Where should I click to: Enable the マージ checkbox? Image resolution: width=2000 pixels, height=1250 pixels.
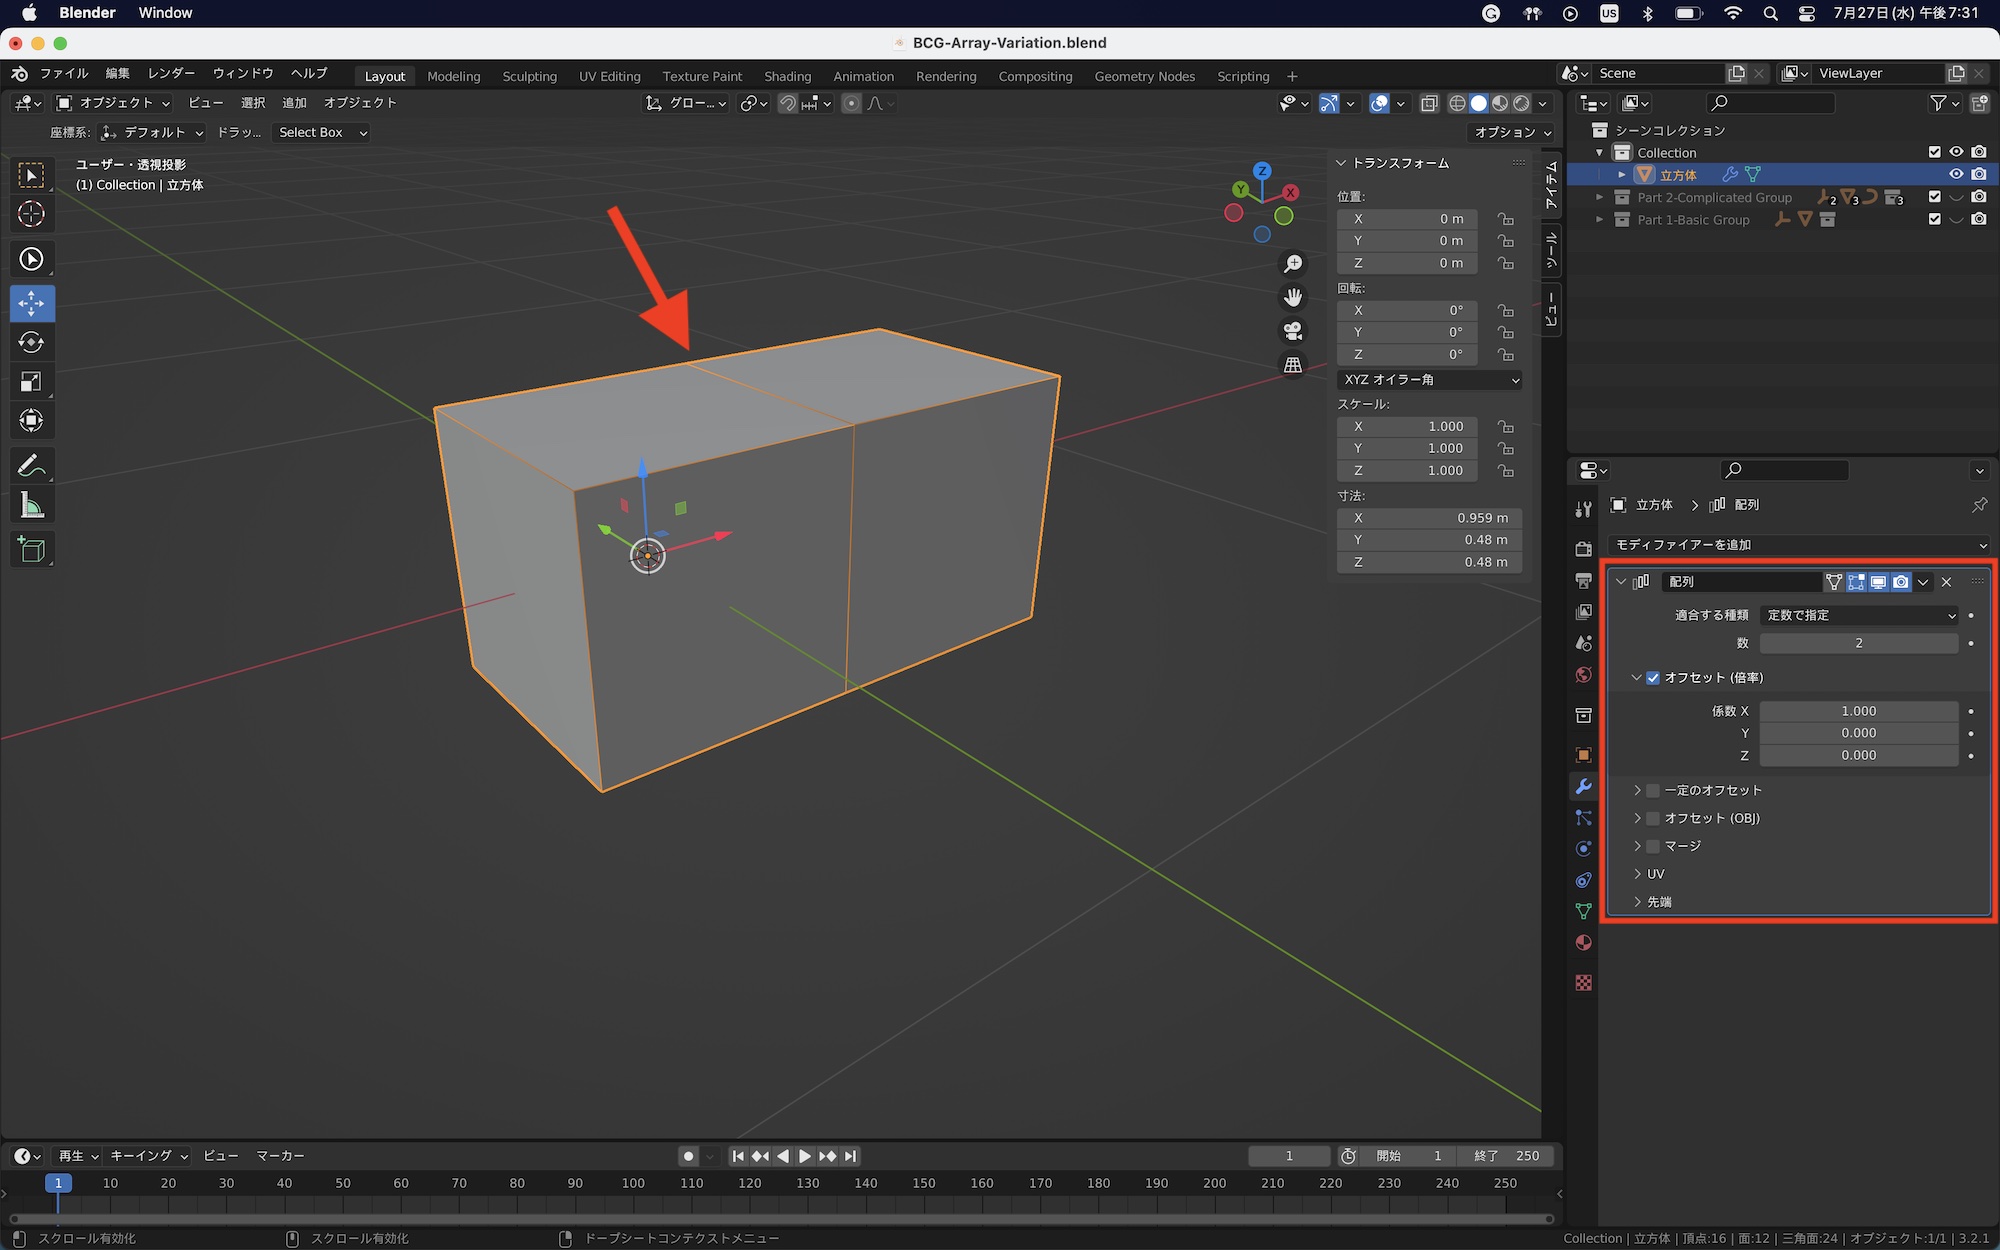1653,846
